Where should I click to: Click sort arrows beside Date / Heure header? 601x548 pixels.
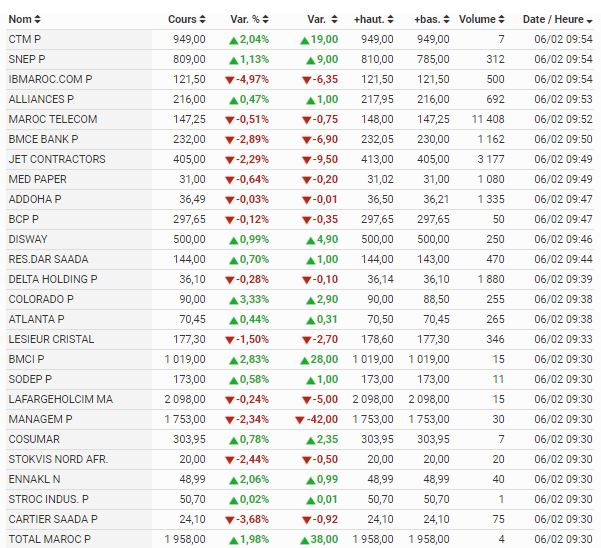click(x=590, y=19)
